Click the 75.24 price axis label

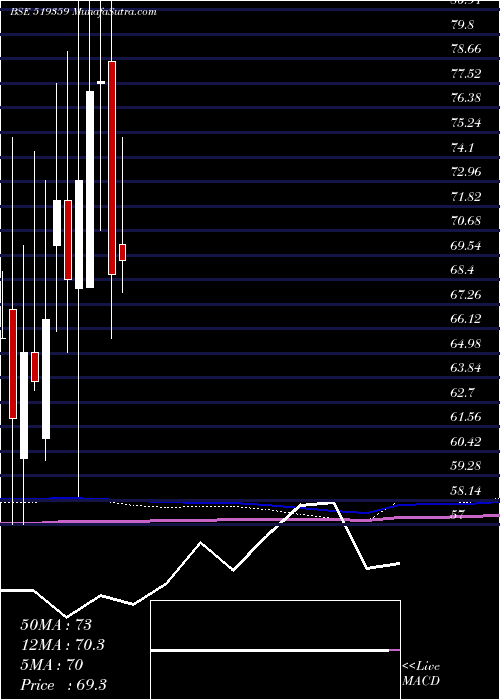[x=466, y=122]
